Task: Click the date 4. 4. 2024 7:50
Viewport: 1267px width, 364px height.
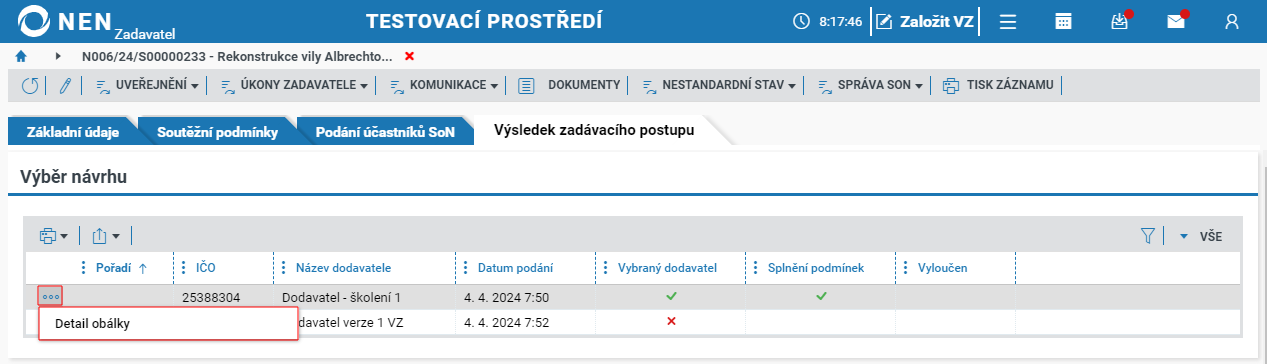Action: (x=506, y=297)
